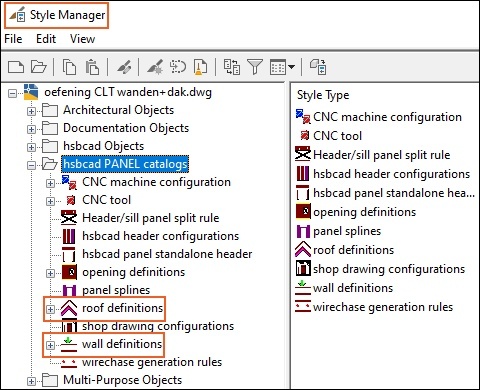Image resolution: width=480 pixels, height=390 pixels.
Task: Select wall definitions in the tree
Action: click(122, 344)
